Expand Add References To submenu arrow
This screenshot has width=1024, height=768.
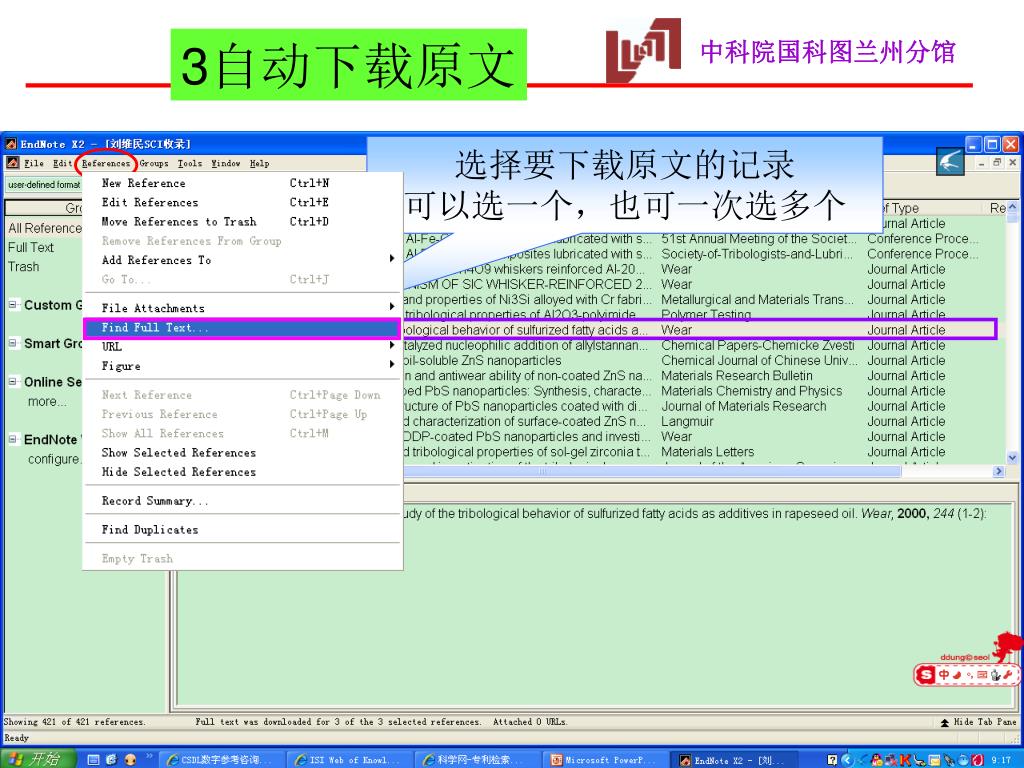tap(392, 259)
